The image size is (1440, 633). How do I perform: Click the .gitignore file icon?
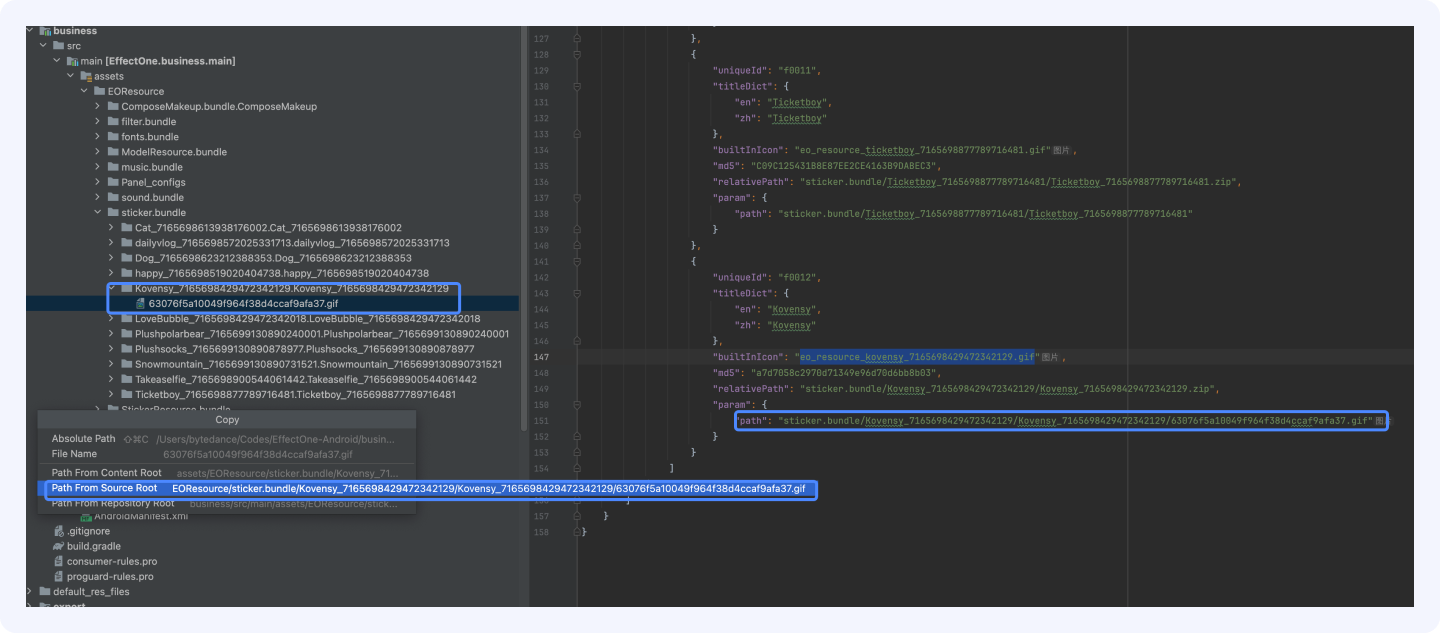[x=59, y=531]
